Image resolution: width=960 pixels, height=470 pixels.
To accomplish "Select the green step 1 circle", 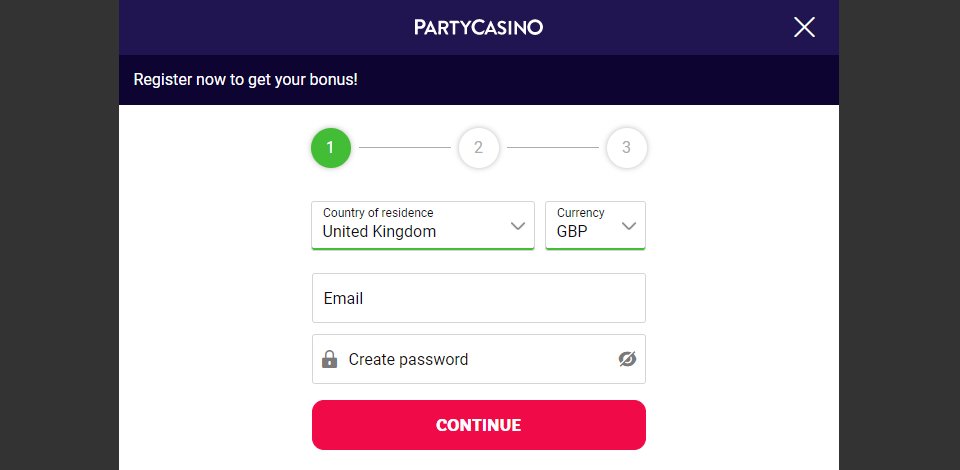I will tap(331, 147).
